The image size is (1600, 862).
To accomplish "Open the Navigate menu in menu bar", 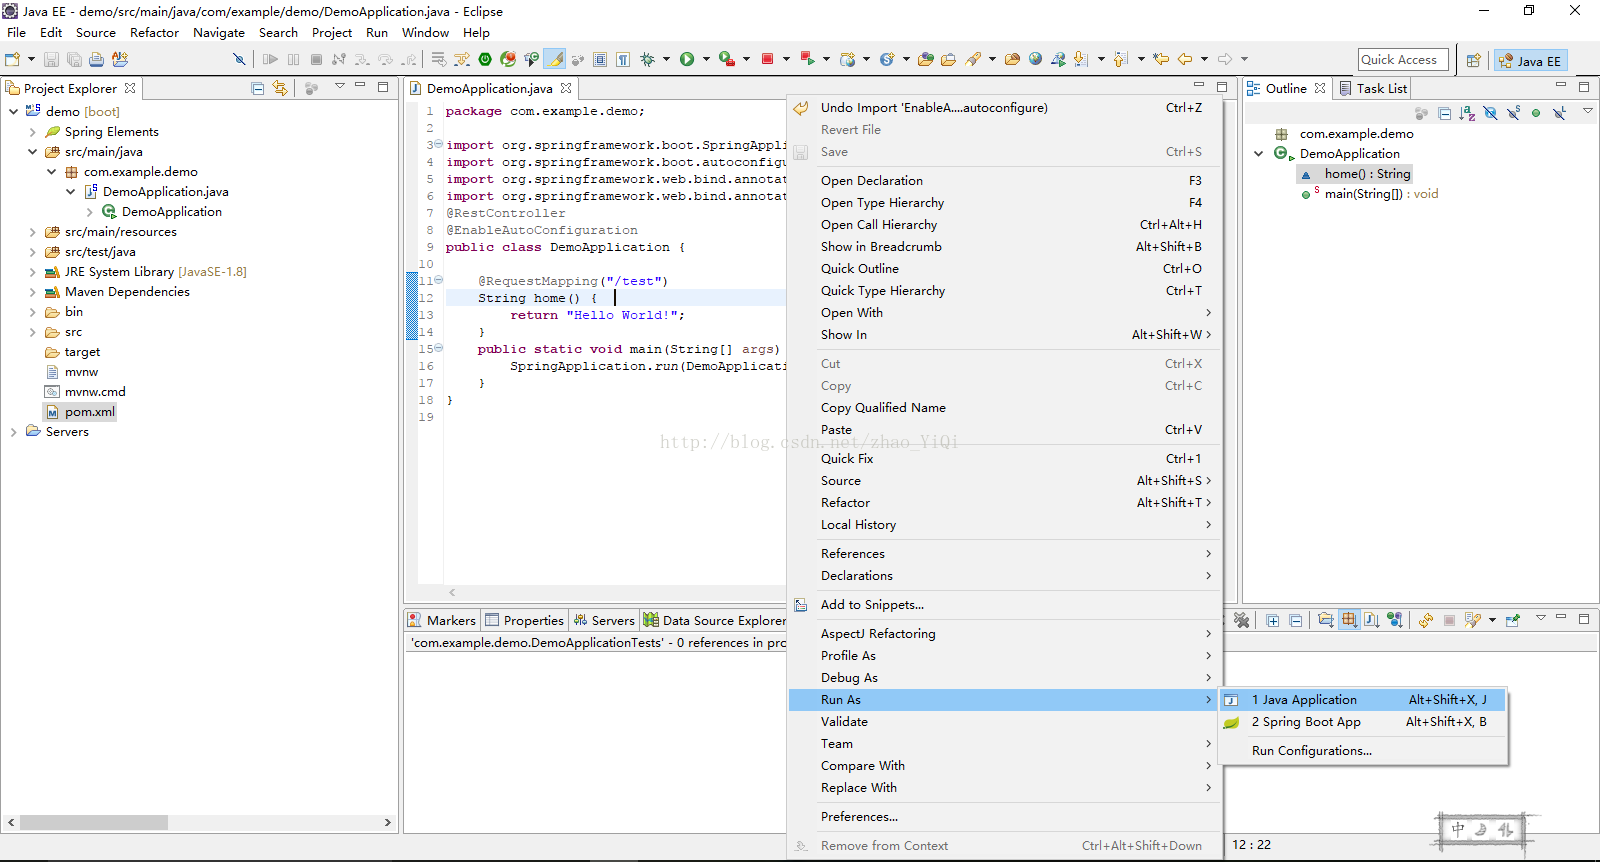I will (219, 33).
